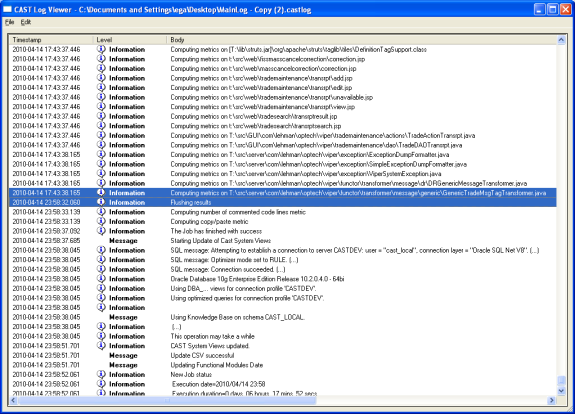Viewport: 575px width, 414px height.
Task: Sort by the Timestamp column header
Action: coord(51,40)
